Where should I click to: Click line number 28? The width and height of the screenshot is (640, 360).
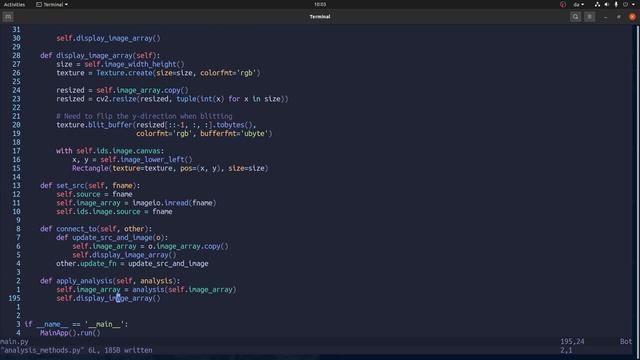coord(16,56)
